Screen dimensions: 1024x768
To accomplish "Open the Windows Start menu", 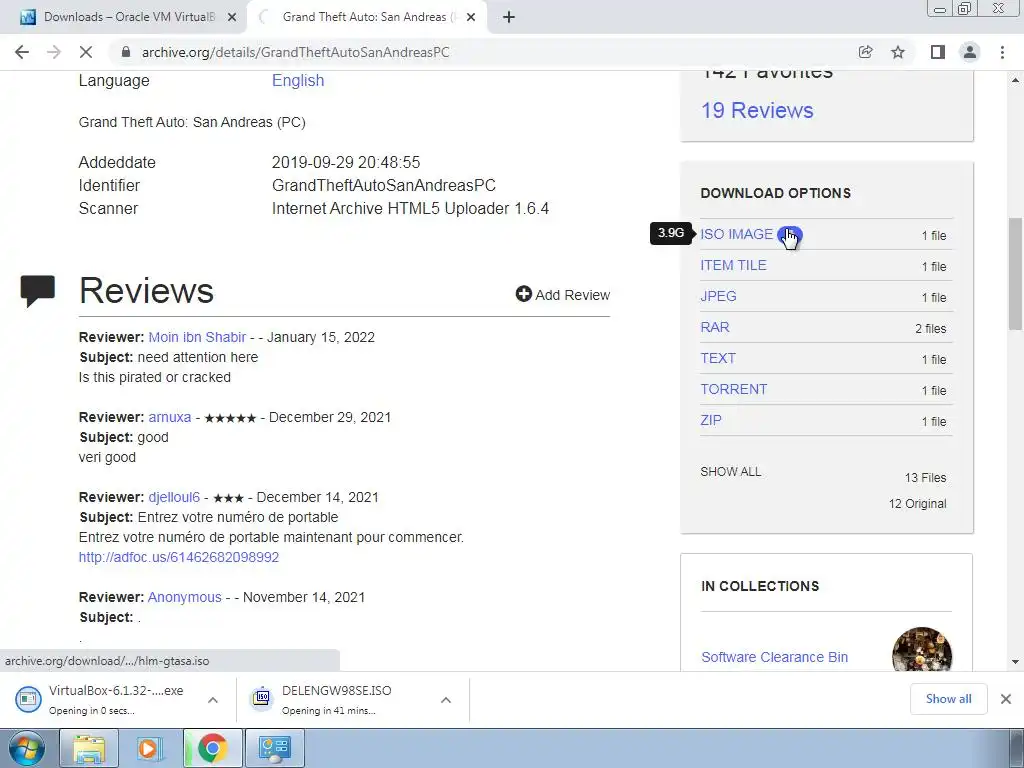I will [26, 748].
